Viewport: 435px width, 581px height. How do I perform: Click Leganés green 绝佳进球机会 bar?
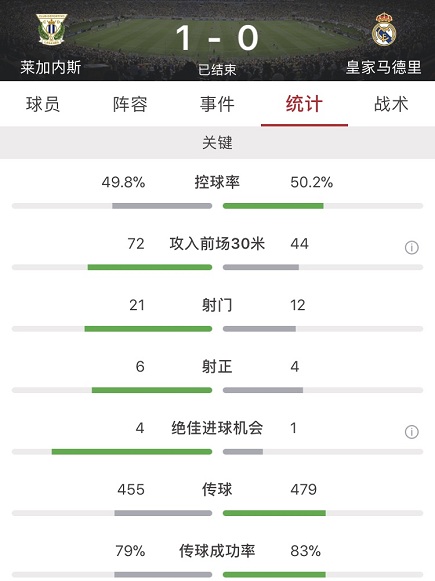point(132,452)
